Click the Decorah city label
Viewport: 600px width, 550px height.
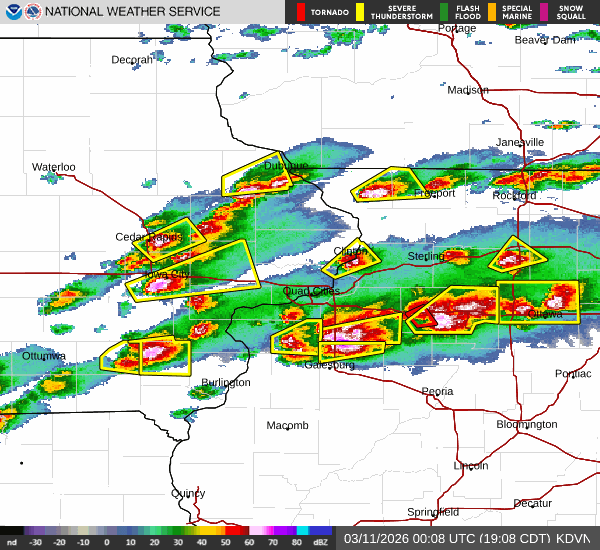click(132, 60)
